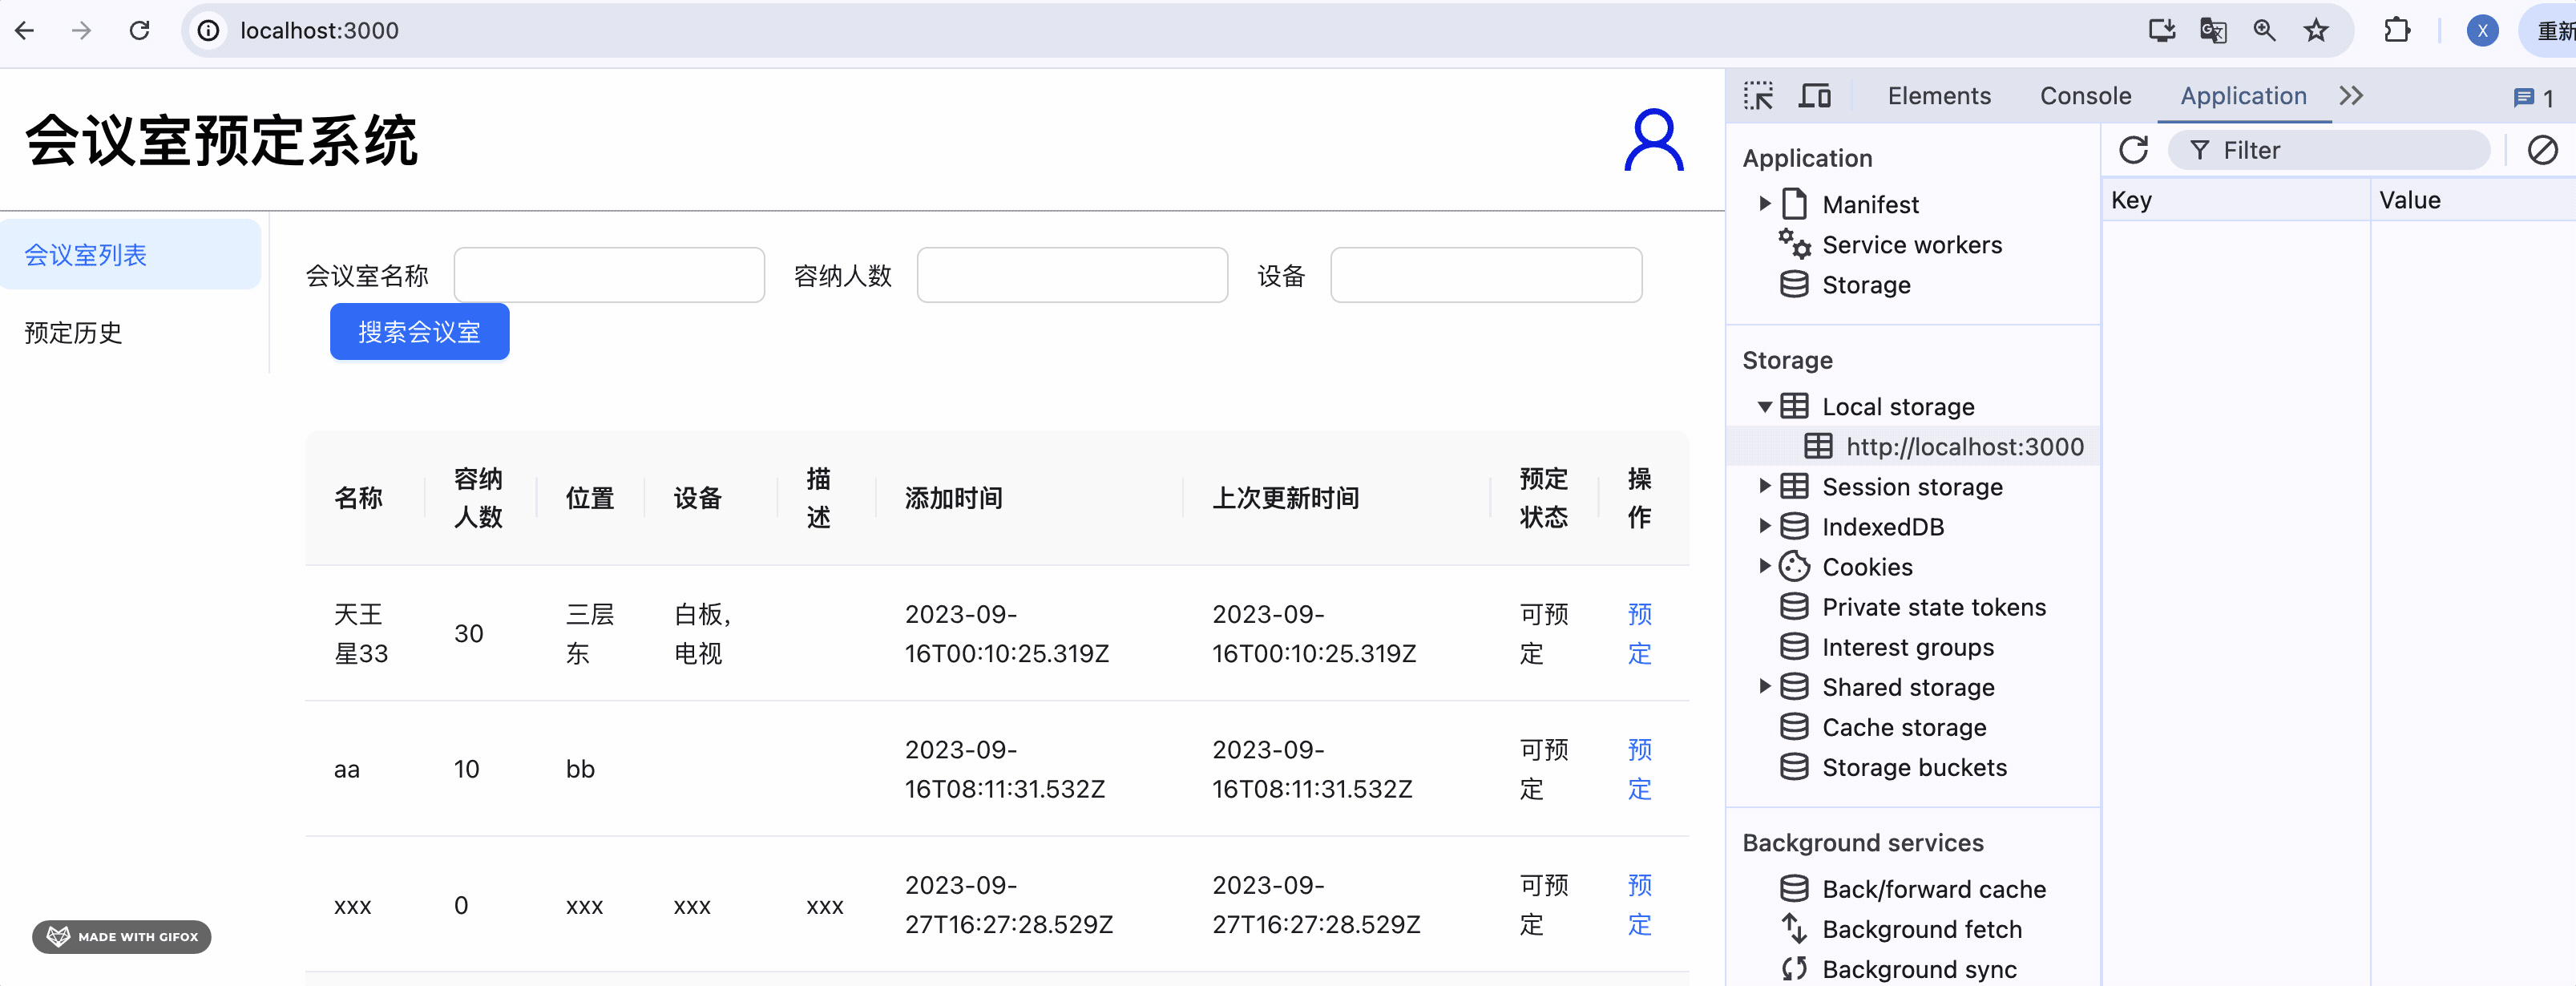Click the clear all storage icon

tap(2542, 150)
